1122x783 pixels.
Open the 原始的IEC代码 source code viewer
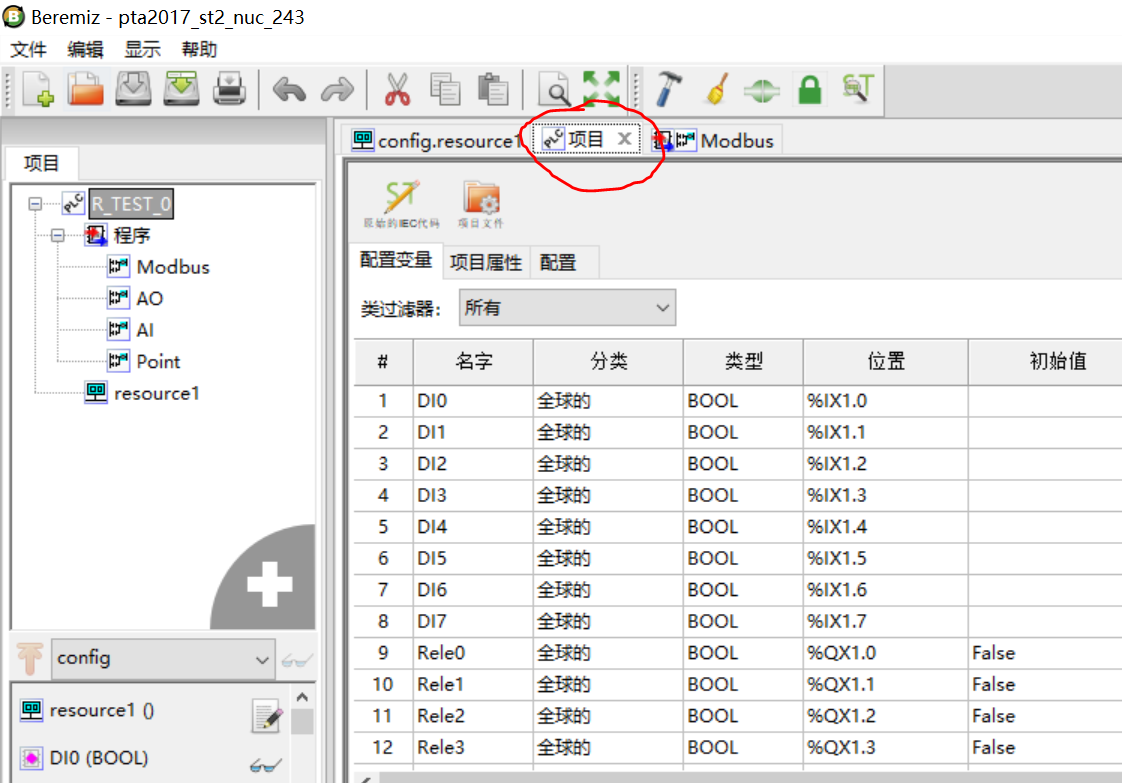(x=399, y=200)
